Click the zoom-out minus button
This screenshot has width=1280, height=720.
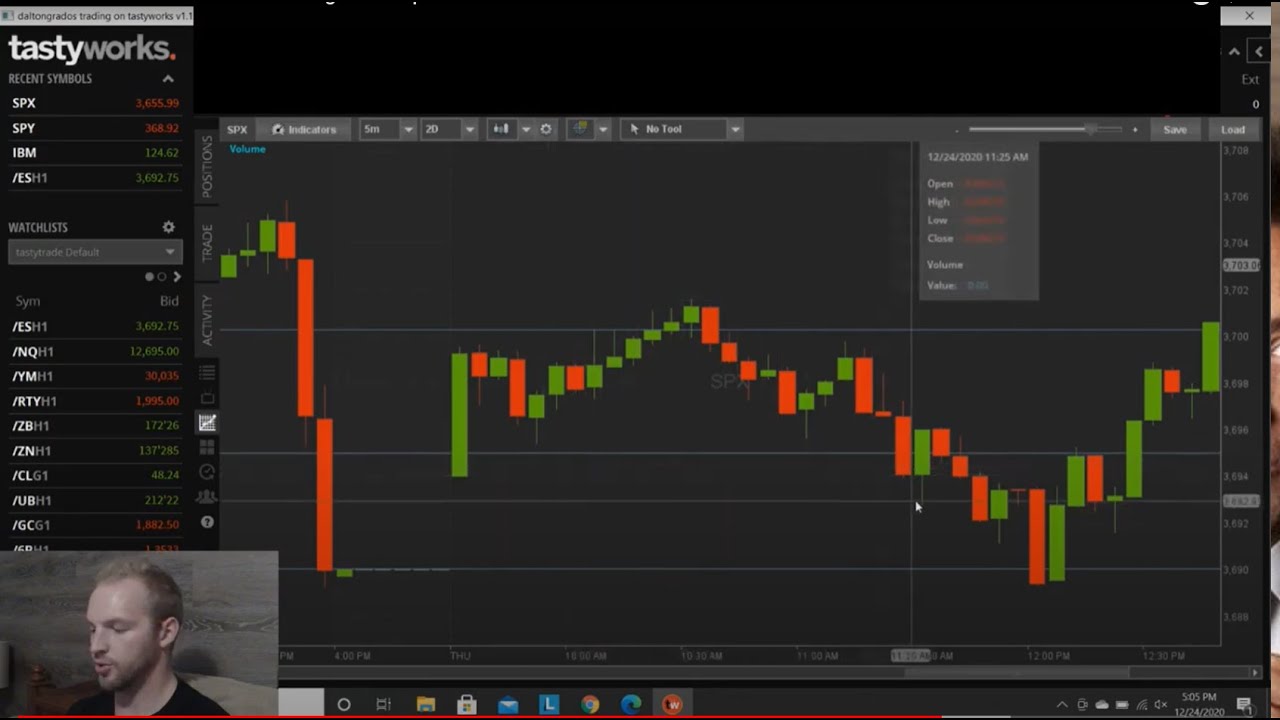click(957, 130)
